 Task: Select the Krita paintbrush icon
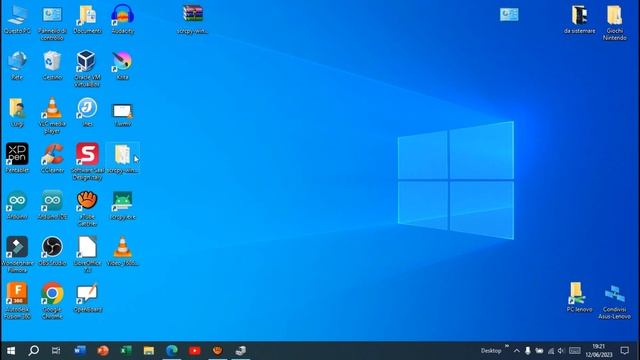click(122, 62)
